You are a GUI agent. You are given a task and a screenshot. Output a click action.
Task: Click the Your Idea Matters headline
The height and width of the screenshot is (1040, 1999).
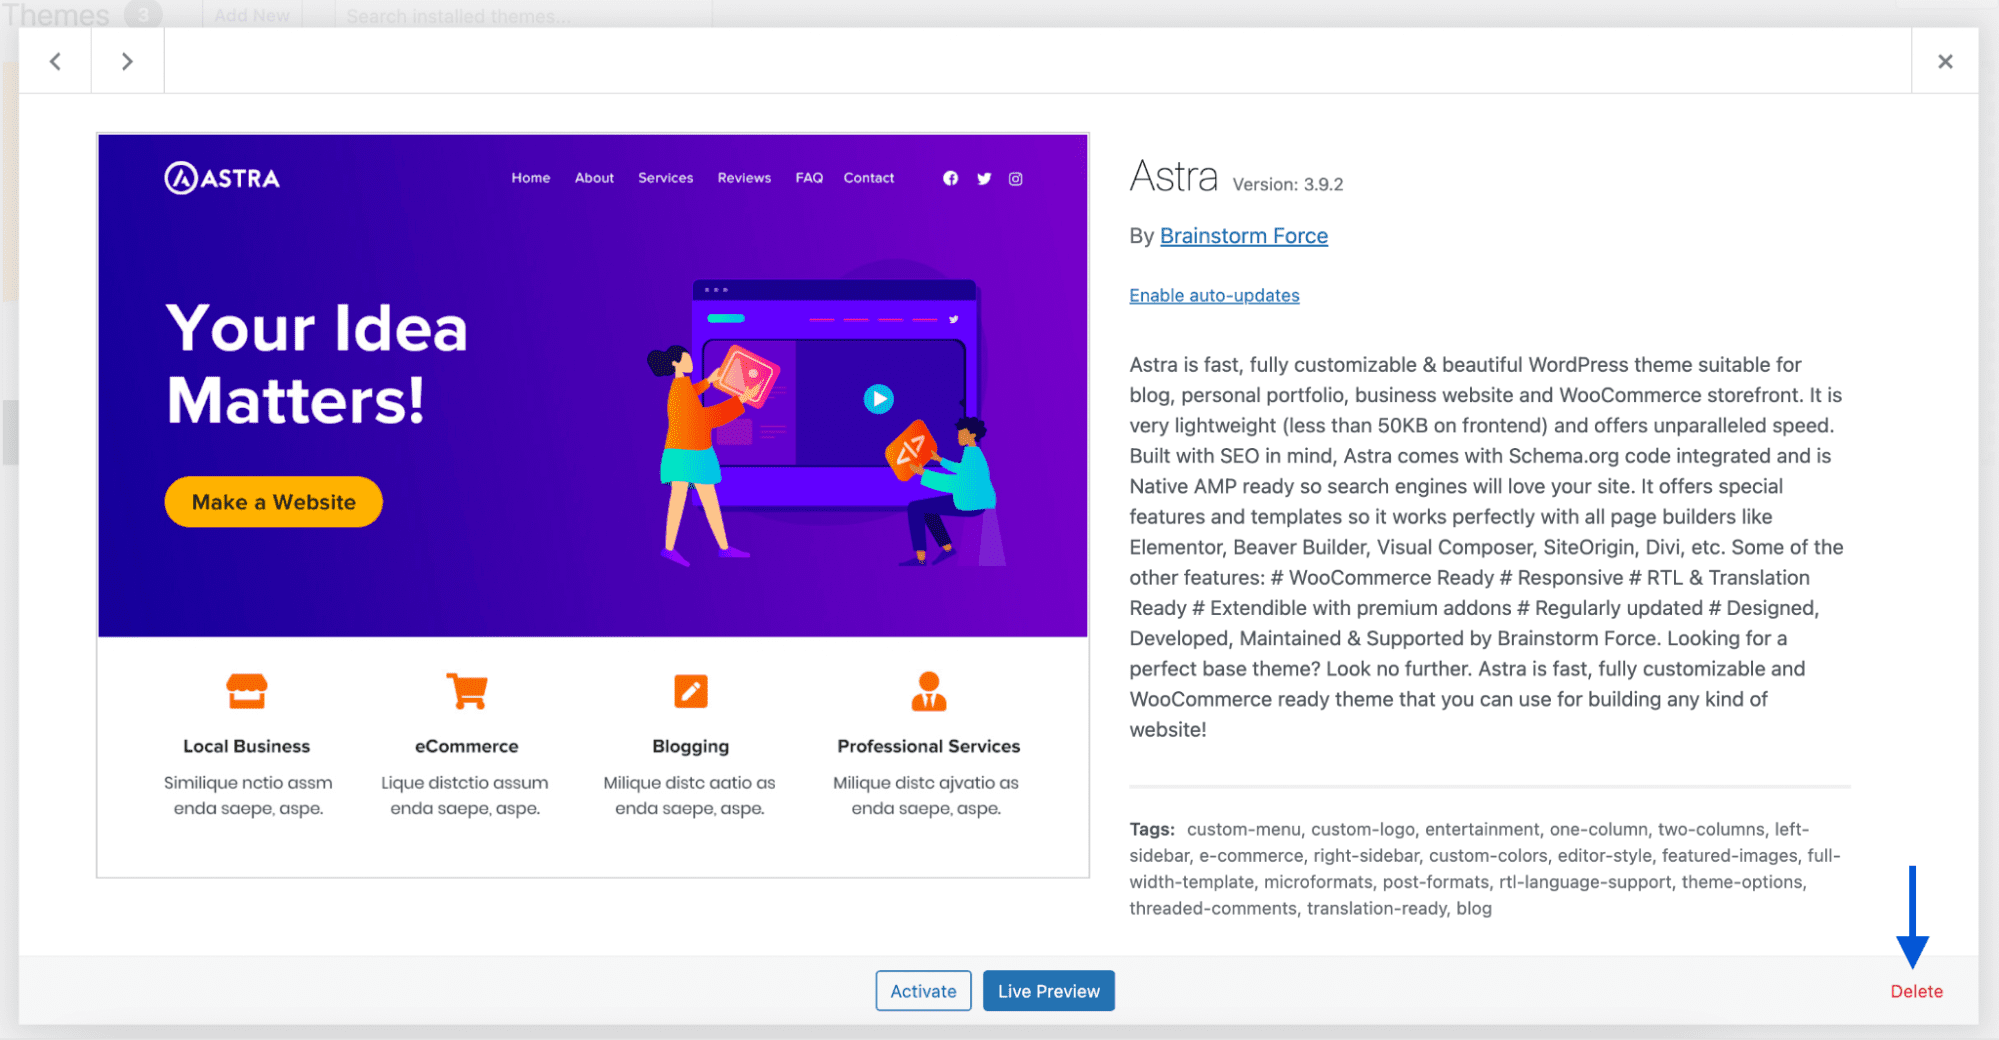click(x=317, y=364)
